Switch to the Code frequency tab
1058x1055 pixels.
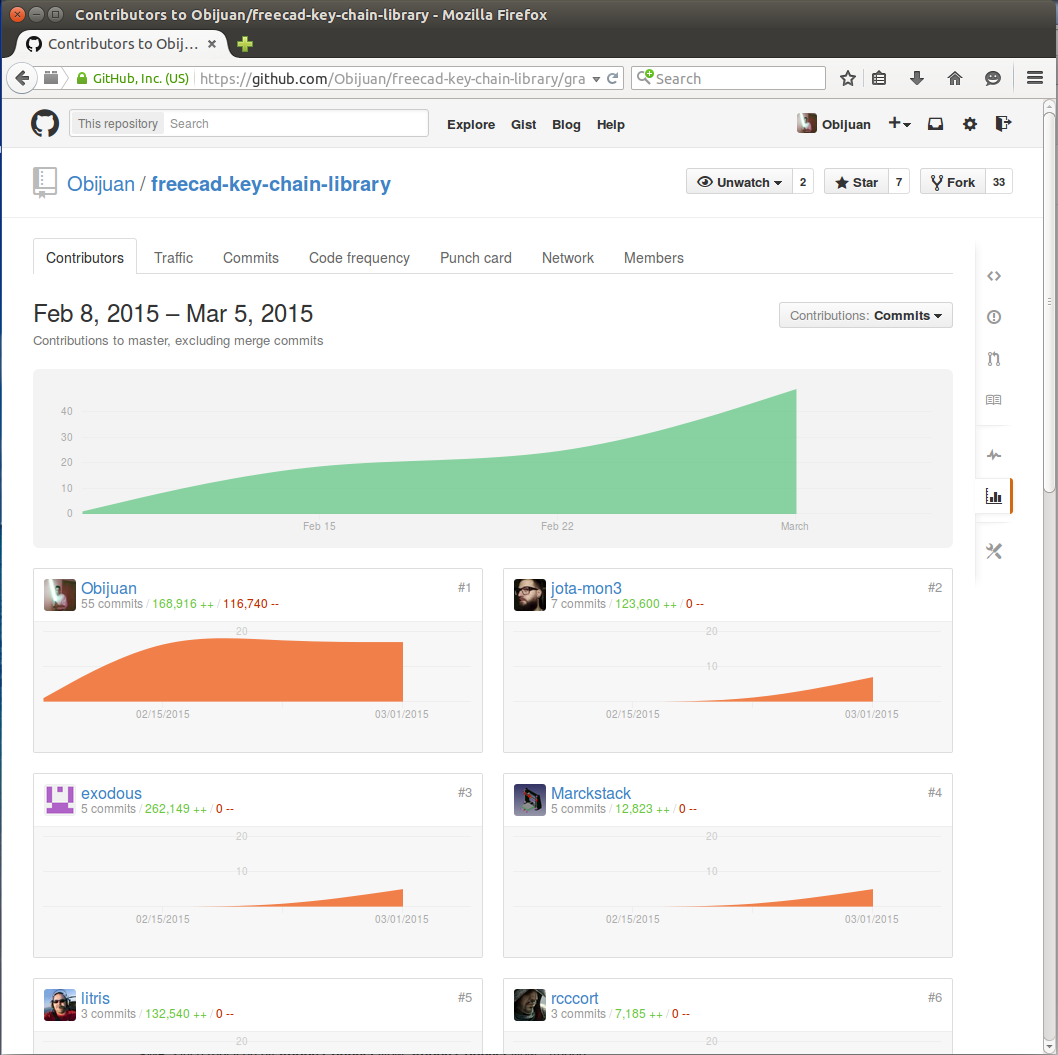click(359, 258)
